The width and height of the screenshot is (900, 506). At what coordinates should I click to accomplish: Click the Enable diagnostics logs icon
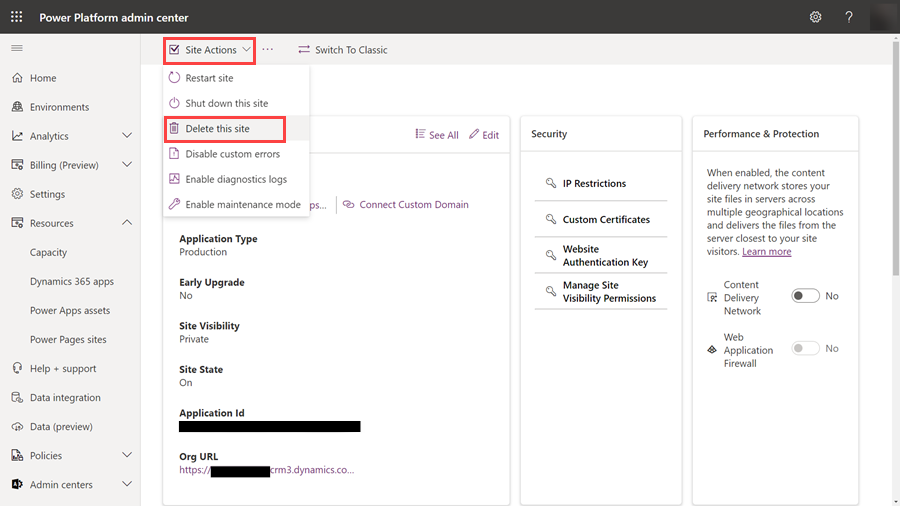tap(174, 179)
